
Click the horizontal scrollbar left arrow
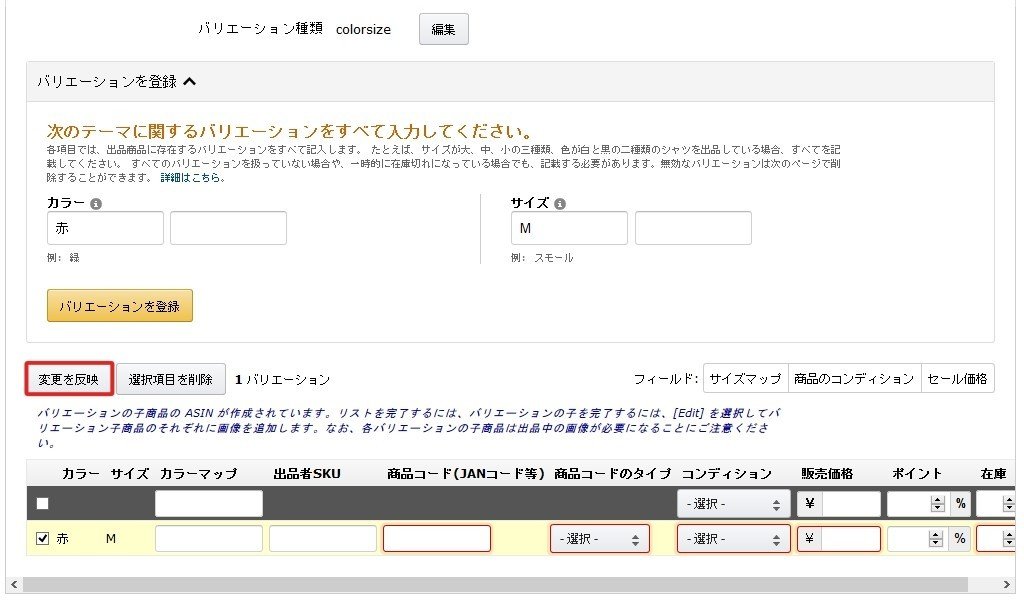(14, 584)
